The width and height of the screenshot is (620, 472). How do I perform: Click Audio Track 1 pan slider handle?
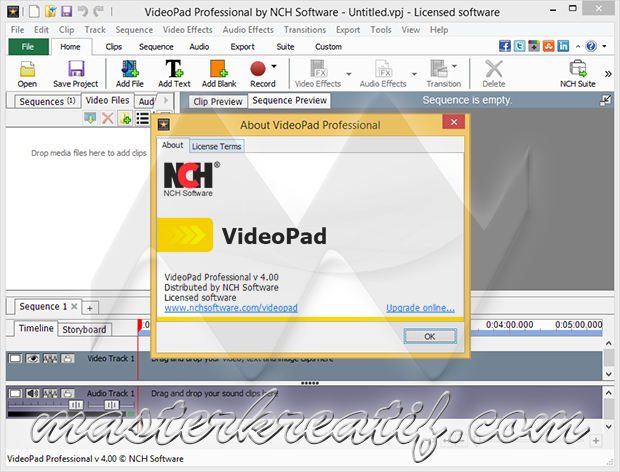click(x=112, y=404)
